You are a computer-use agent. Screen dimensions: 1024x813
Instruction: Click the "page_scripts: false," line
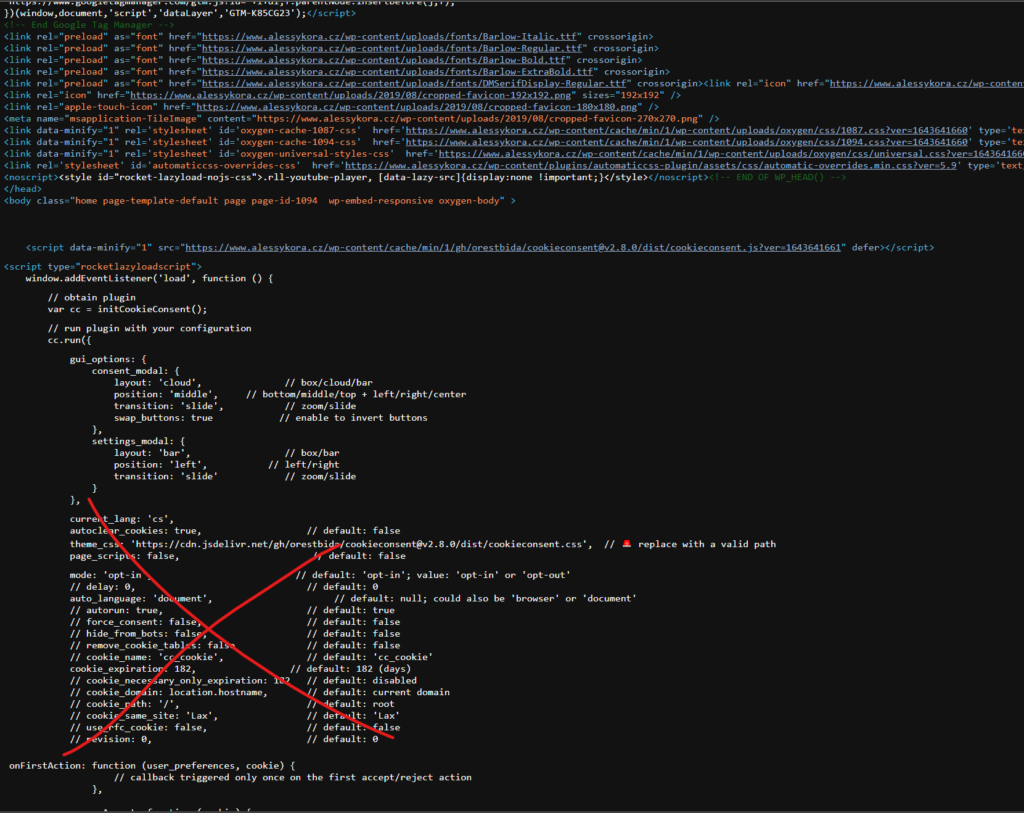click(x=125, y=556)
